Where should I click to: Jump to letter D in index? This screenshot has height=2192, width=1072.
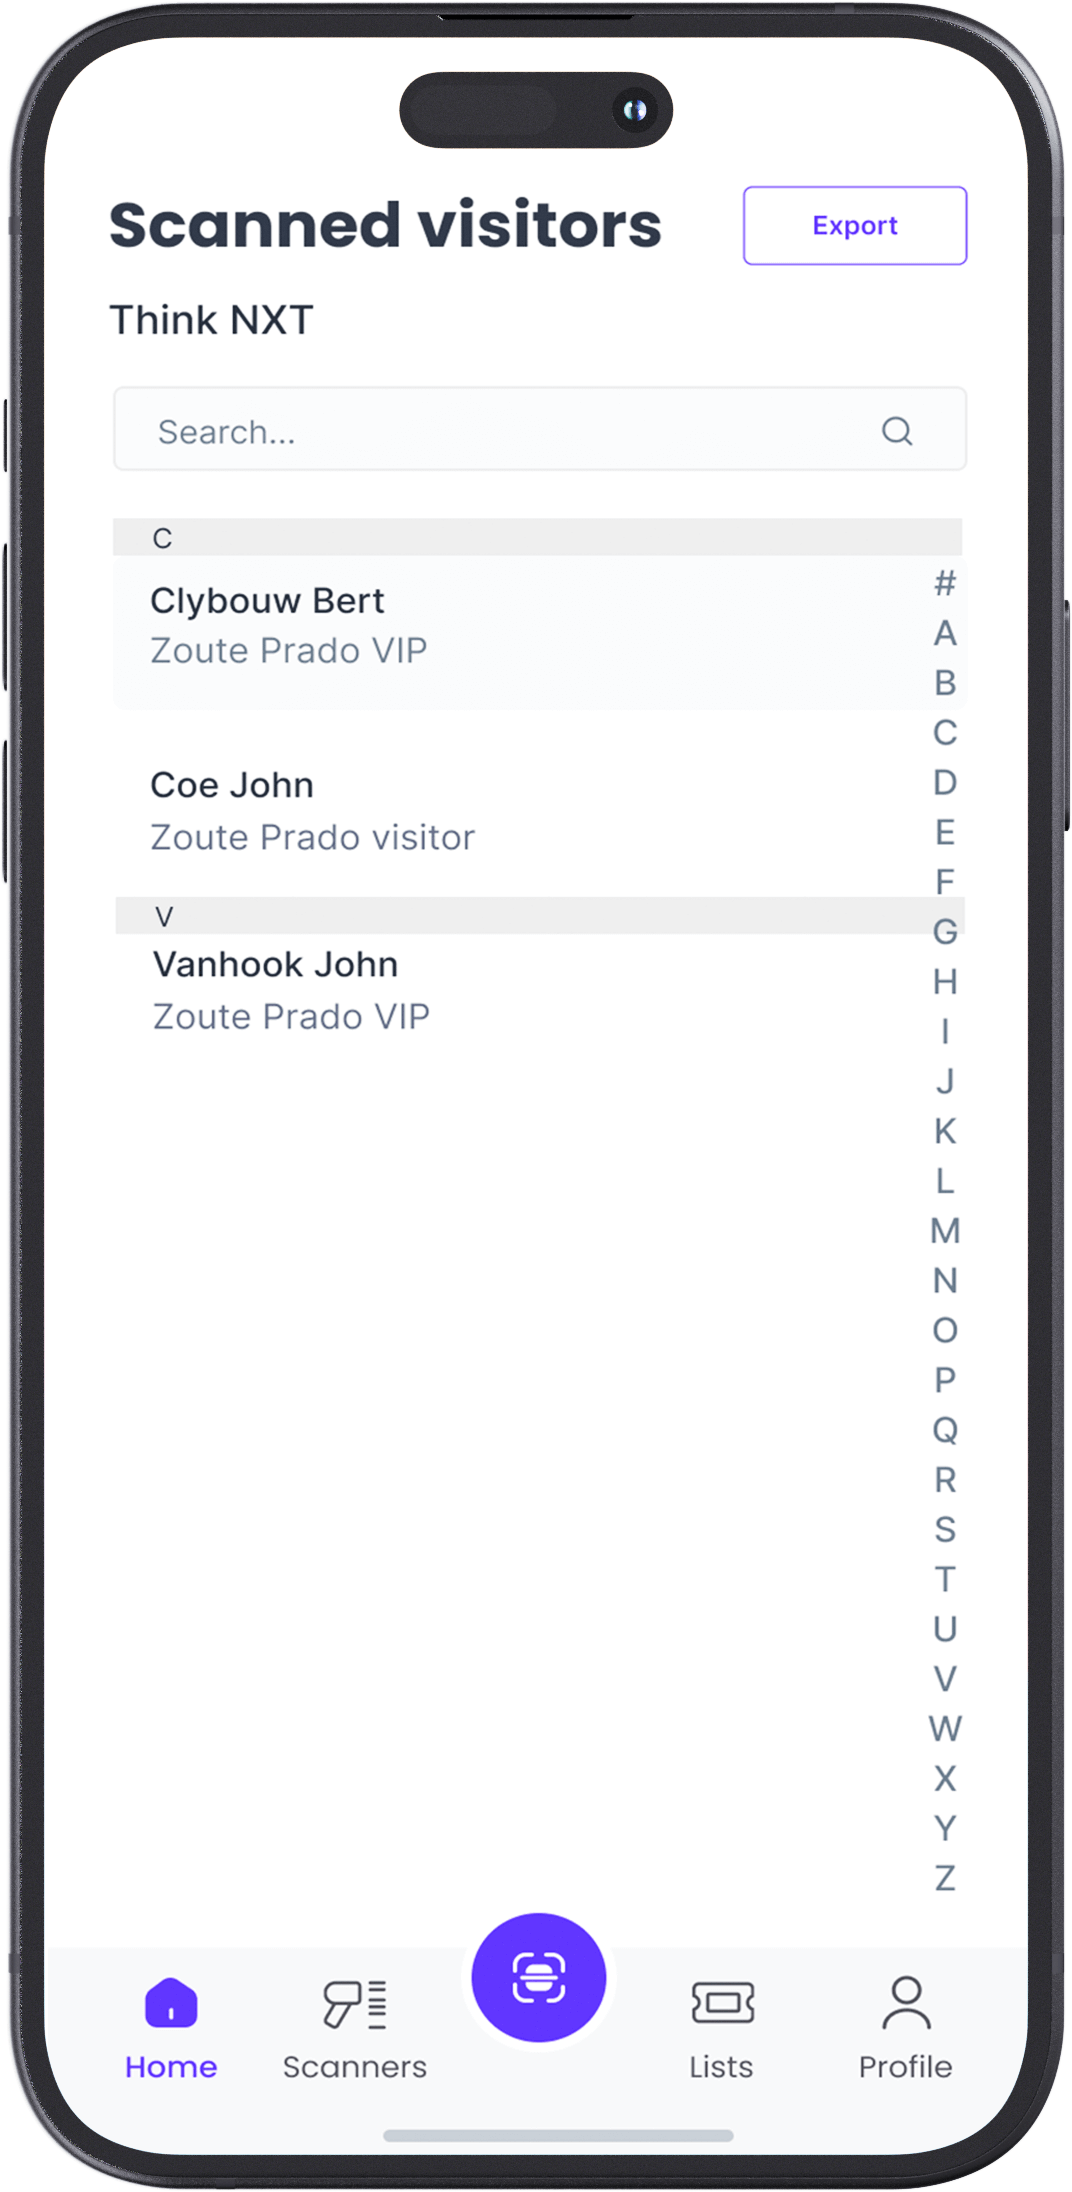click(x=945, y=782)
